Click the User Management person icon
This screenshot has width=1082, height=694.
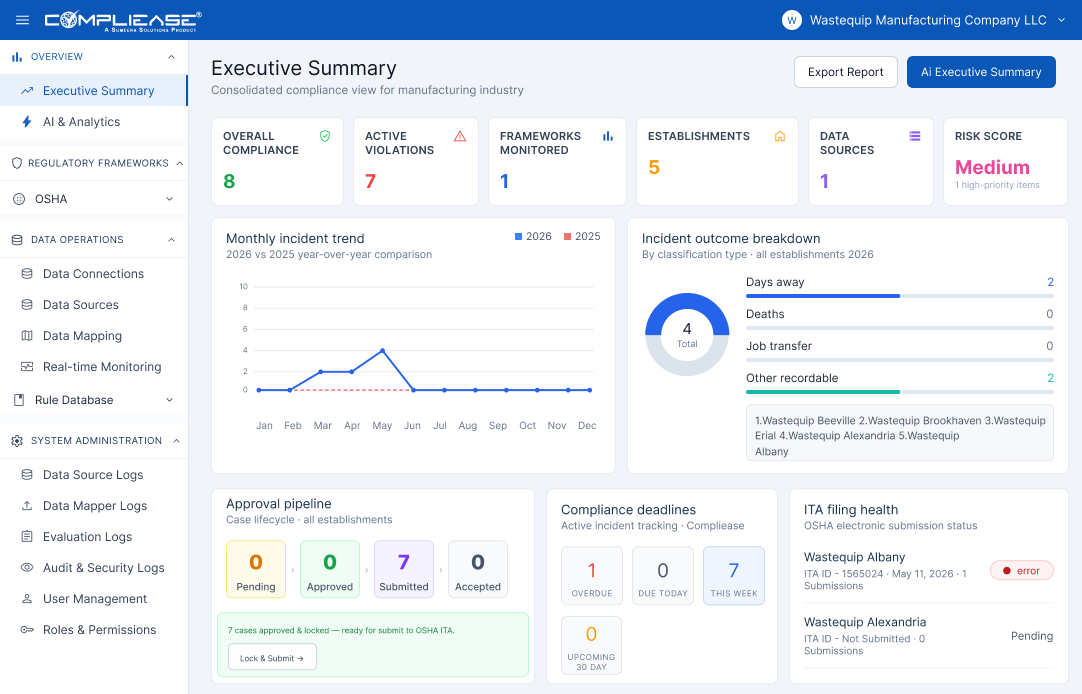pyautogui.click(x=27, y=599)
